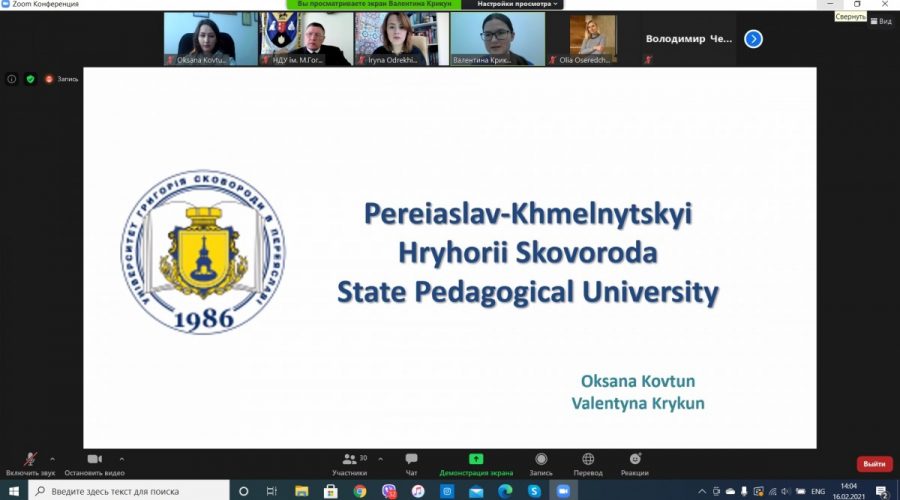This screenshot has width=900, height=500.
Task: Click slide line Hryhorii Skovoroda
Action: click(x=528, y=253)
